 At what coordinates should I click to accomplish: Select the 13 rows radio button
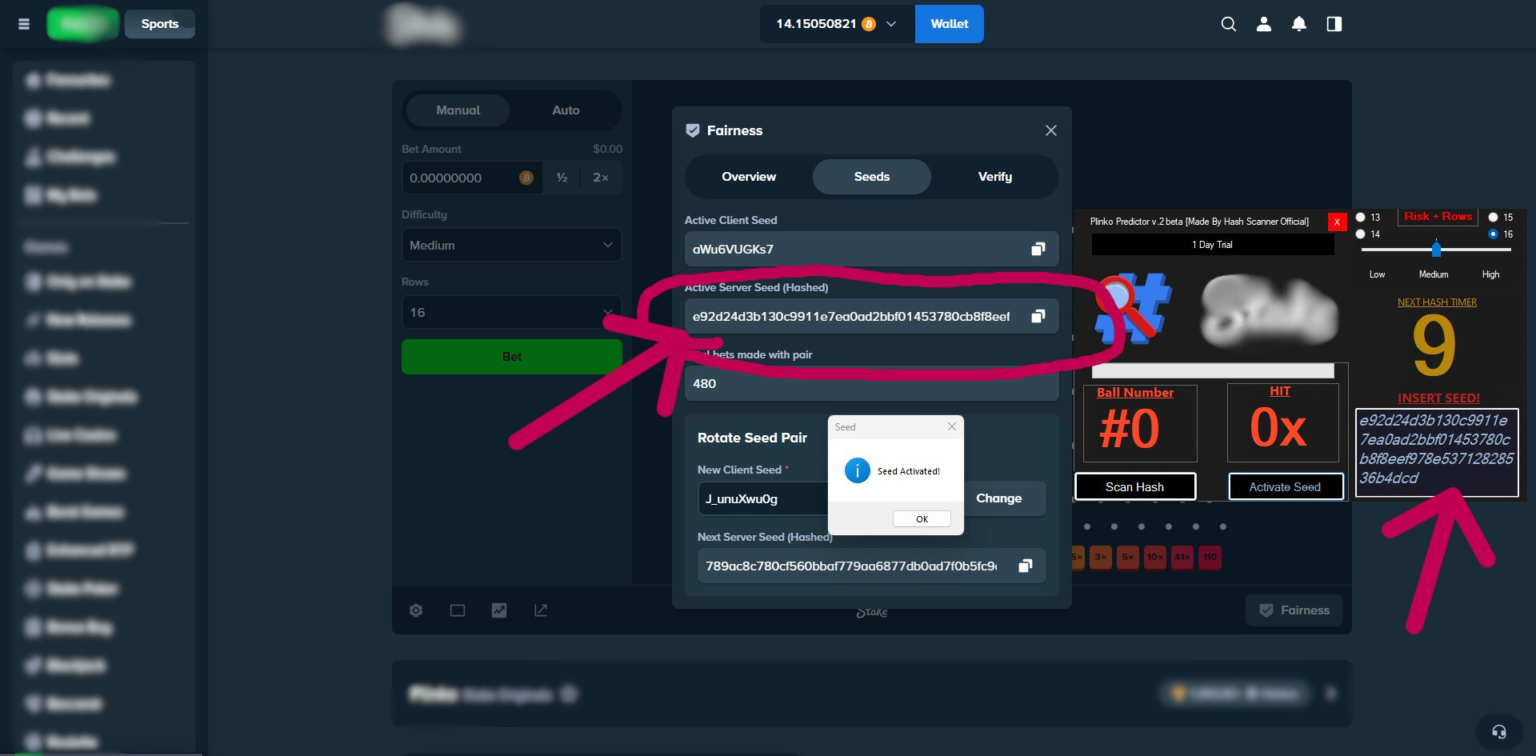coord(1360,217)
